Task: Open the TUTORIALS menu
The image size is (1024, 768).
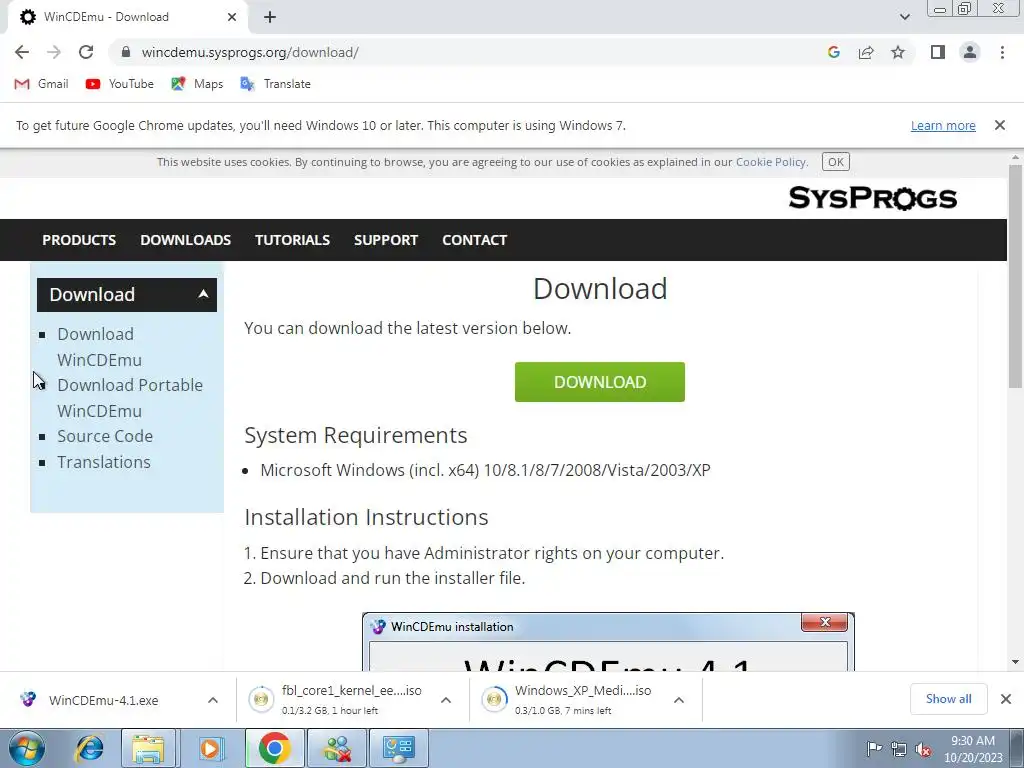Action: tap(293, 240)
